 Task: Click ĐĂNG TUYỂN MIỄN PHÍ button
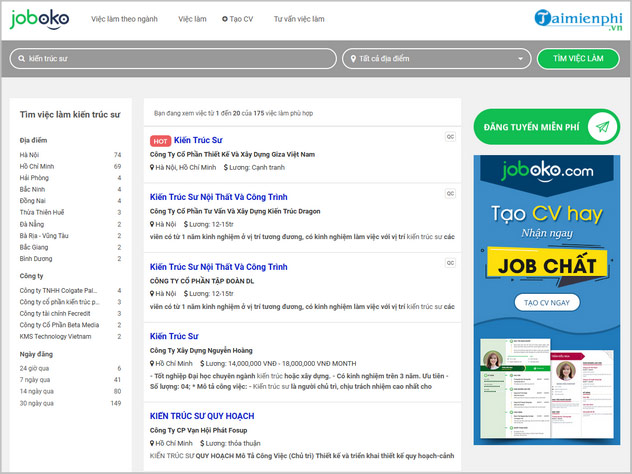547,127
